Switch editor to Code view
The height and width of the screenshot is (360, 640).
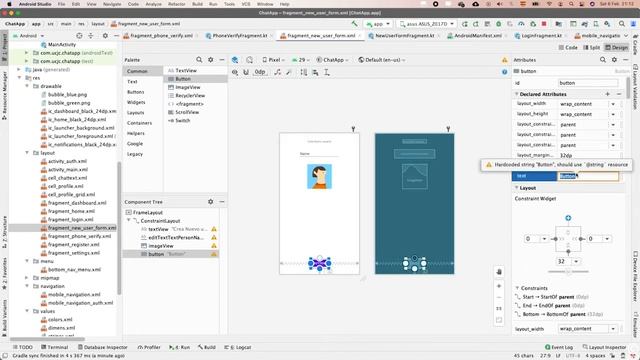(568, 48)
